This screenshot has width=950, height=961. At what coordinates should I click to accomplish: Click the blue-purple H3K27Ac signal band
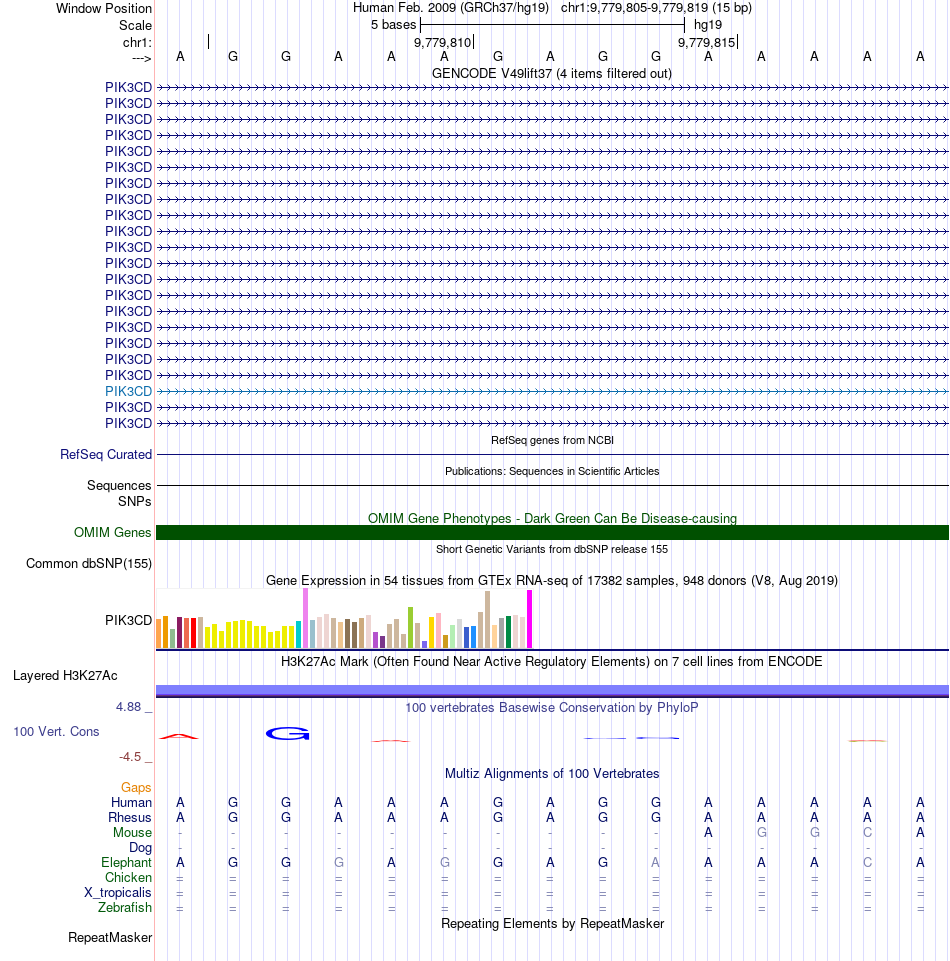(552, 690)
